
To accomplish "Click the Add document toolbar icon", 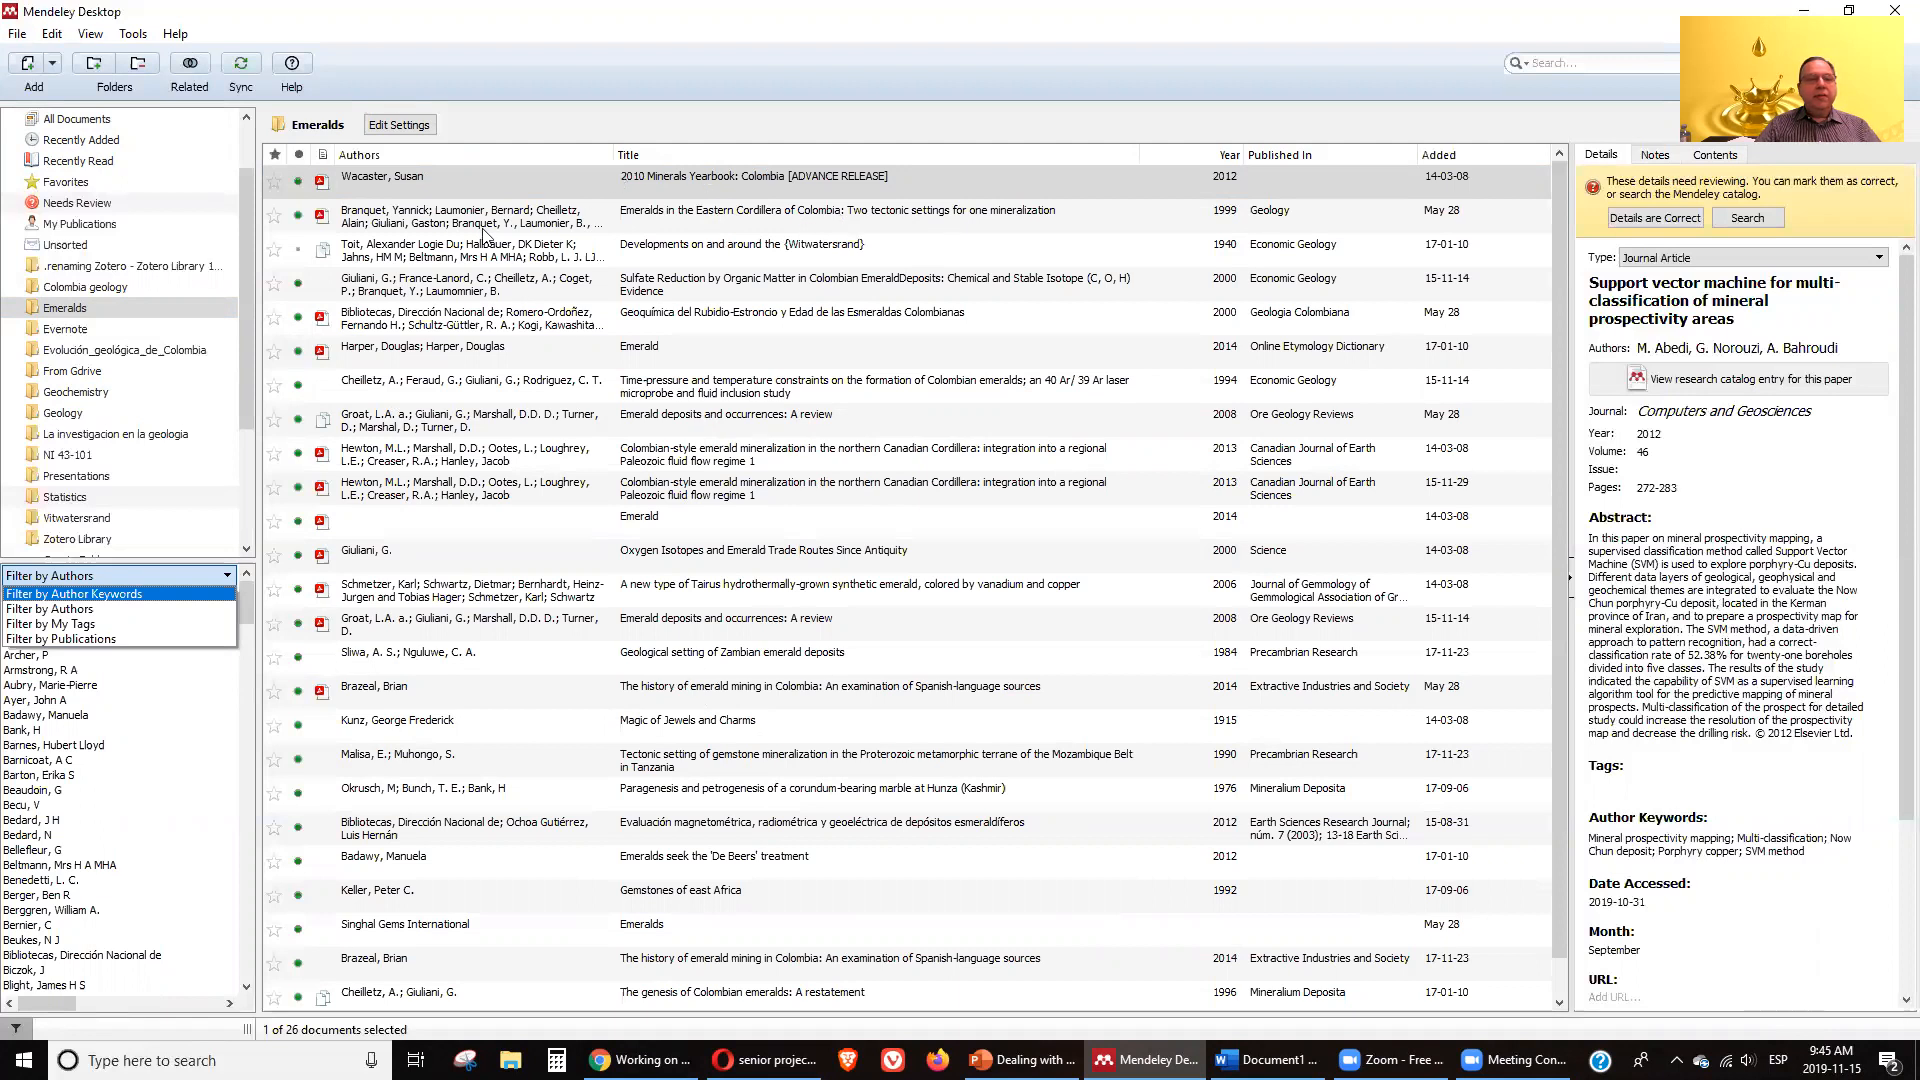I will 27,63.
